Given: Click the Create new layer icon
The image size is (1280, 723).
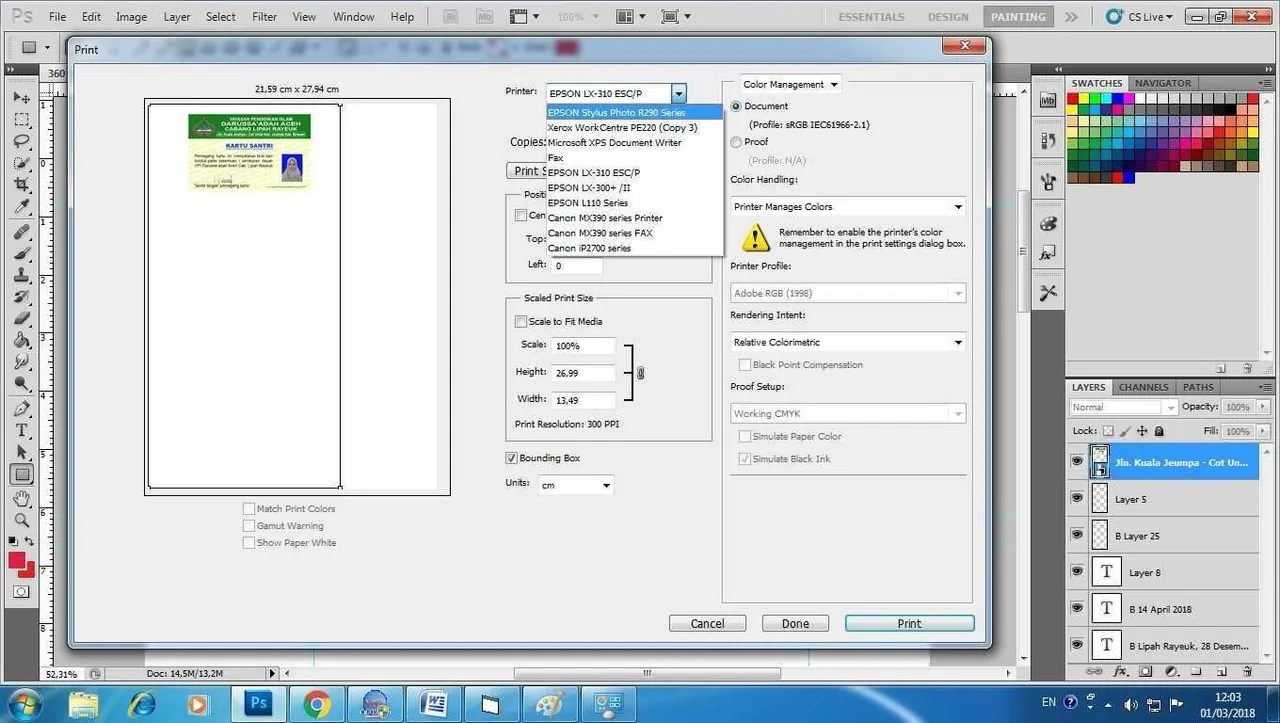Looking at the screenshot, I should tap(1222, 671).
